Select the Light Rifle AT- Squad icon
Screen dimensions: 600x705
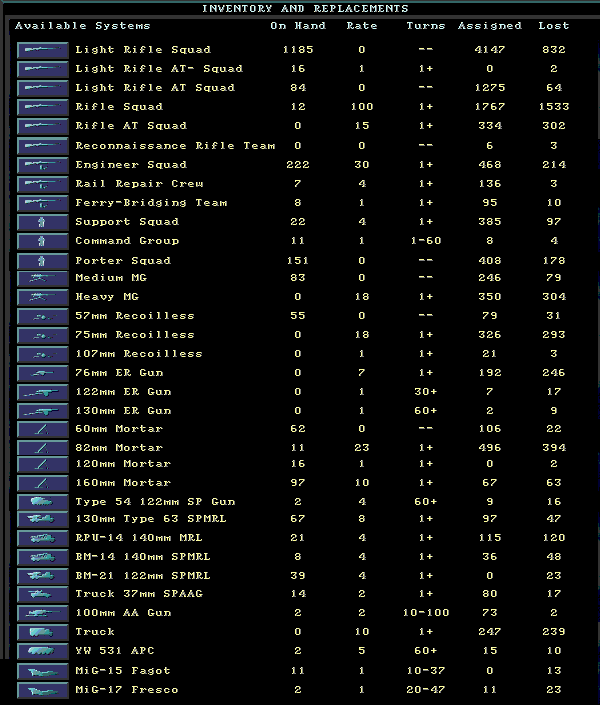click(x=43, y=69)
